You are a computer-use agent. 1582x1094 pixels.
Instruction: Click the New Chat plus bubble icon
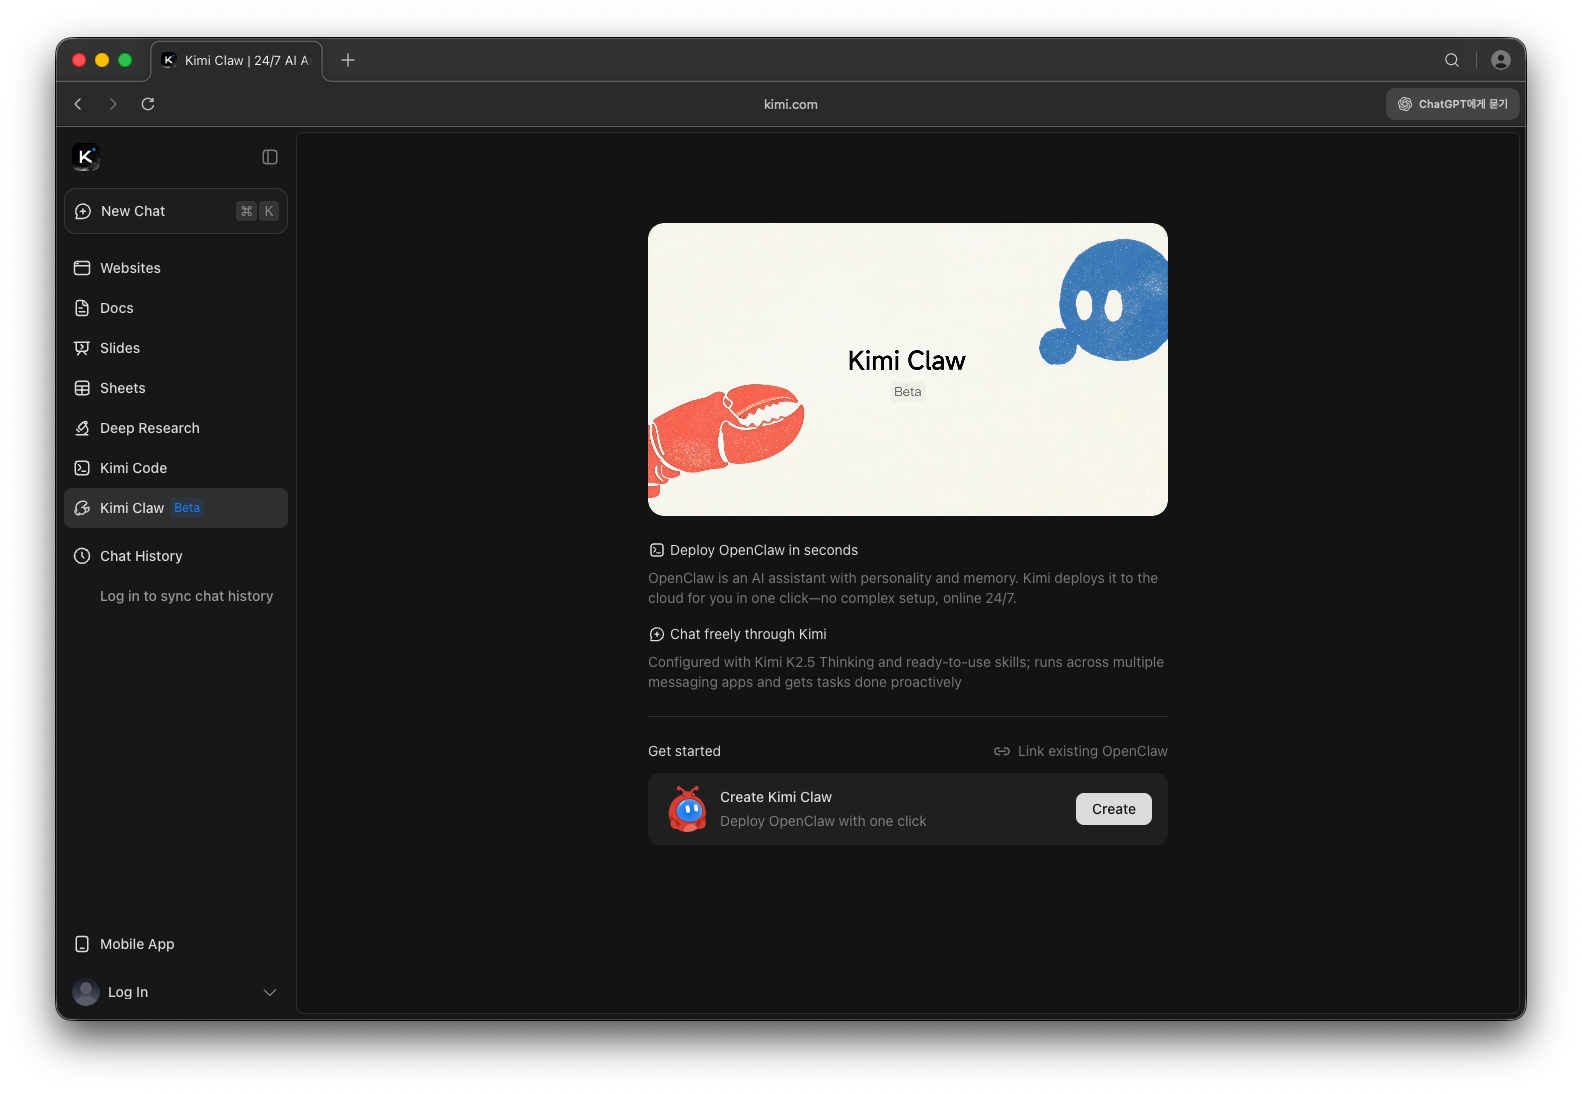(x=83, y=211)
